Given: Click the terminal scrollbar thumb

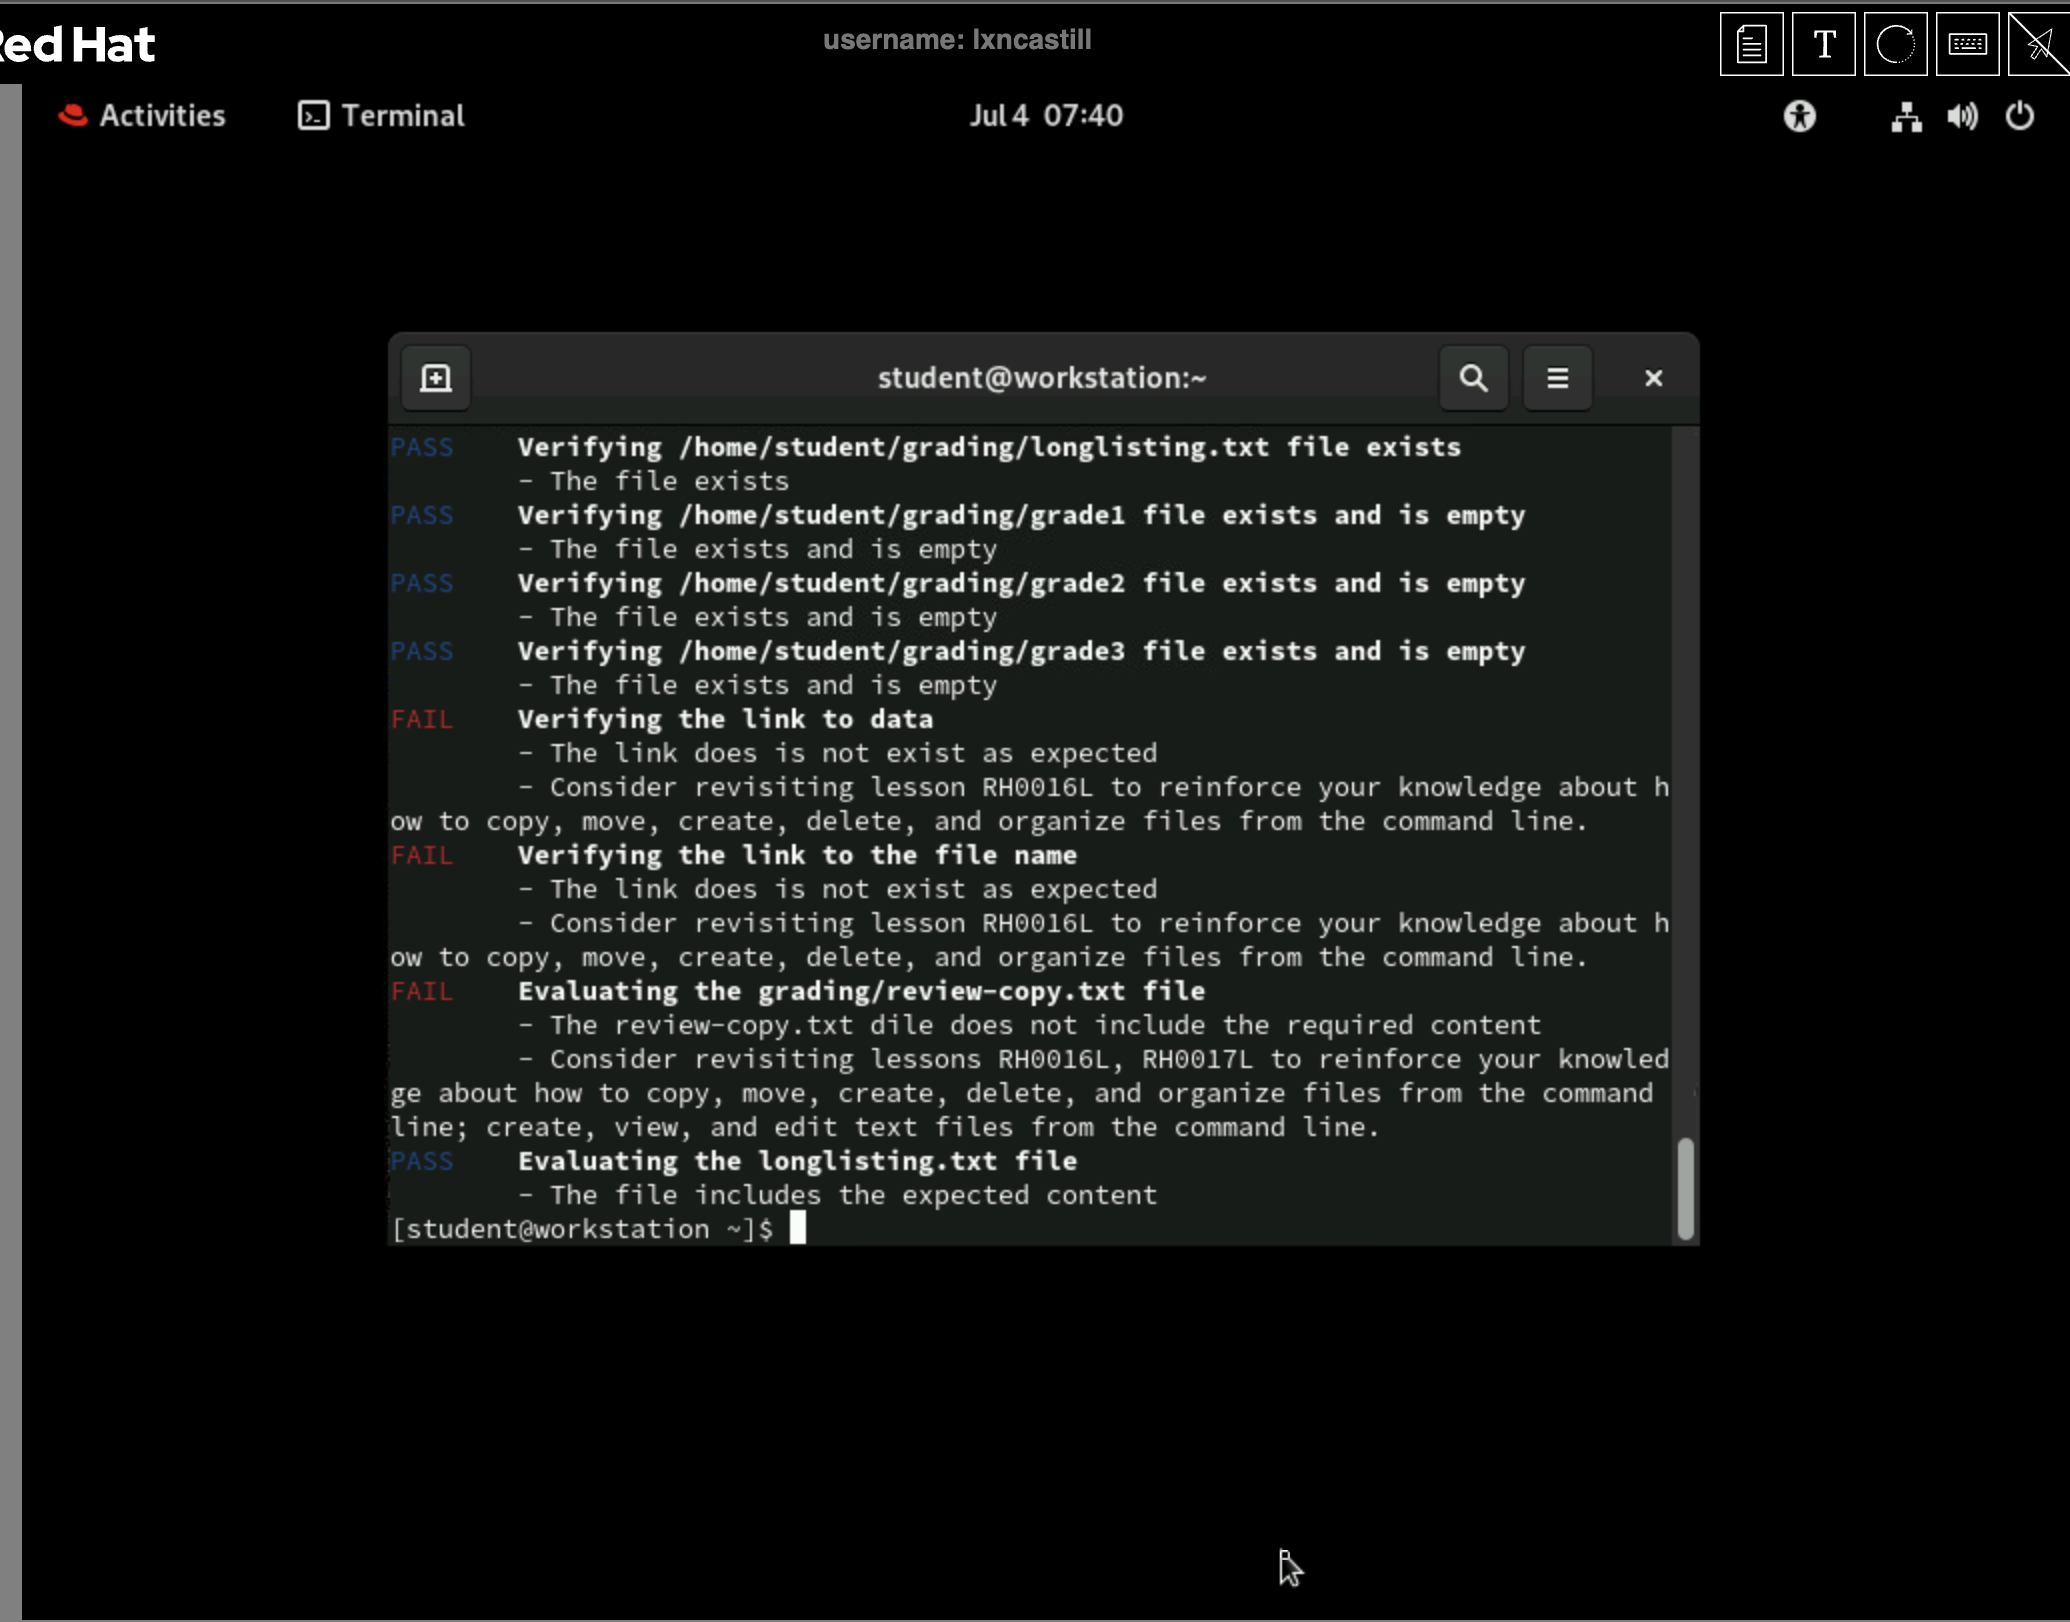Looking at the screenshot, I should (1685, 1187).
